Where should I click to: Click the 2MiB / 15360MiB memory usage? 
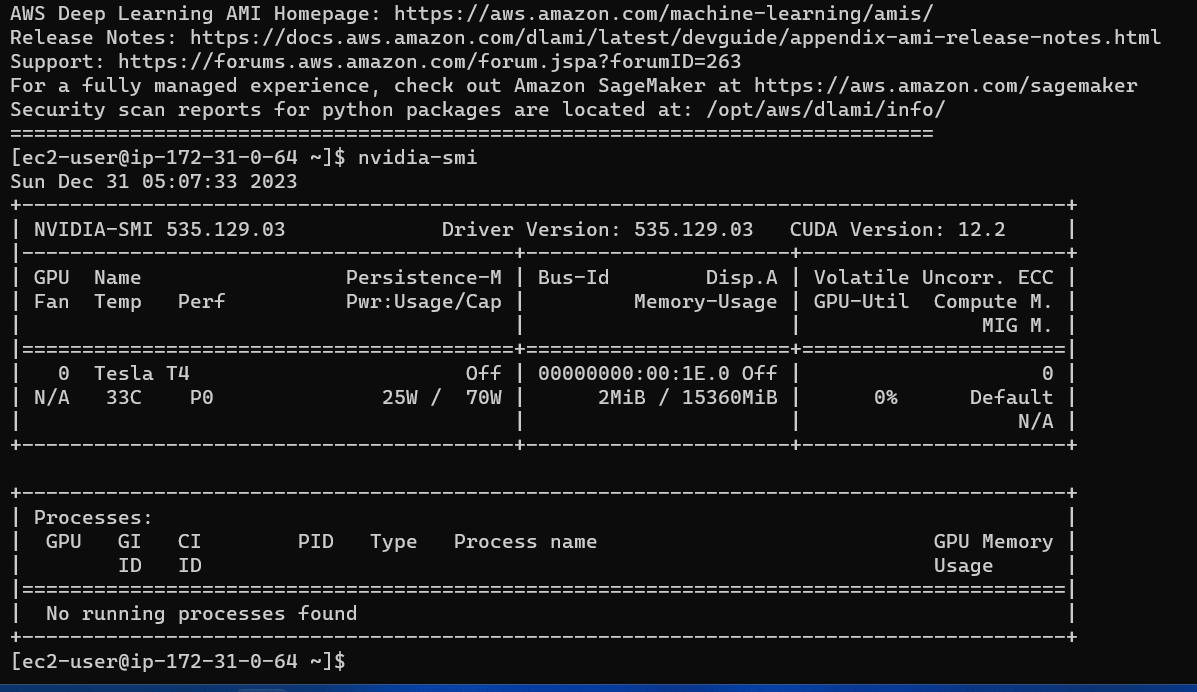(687, 397)
